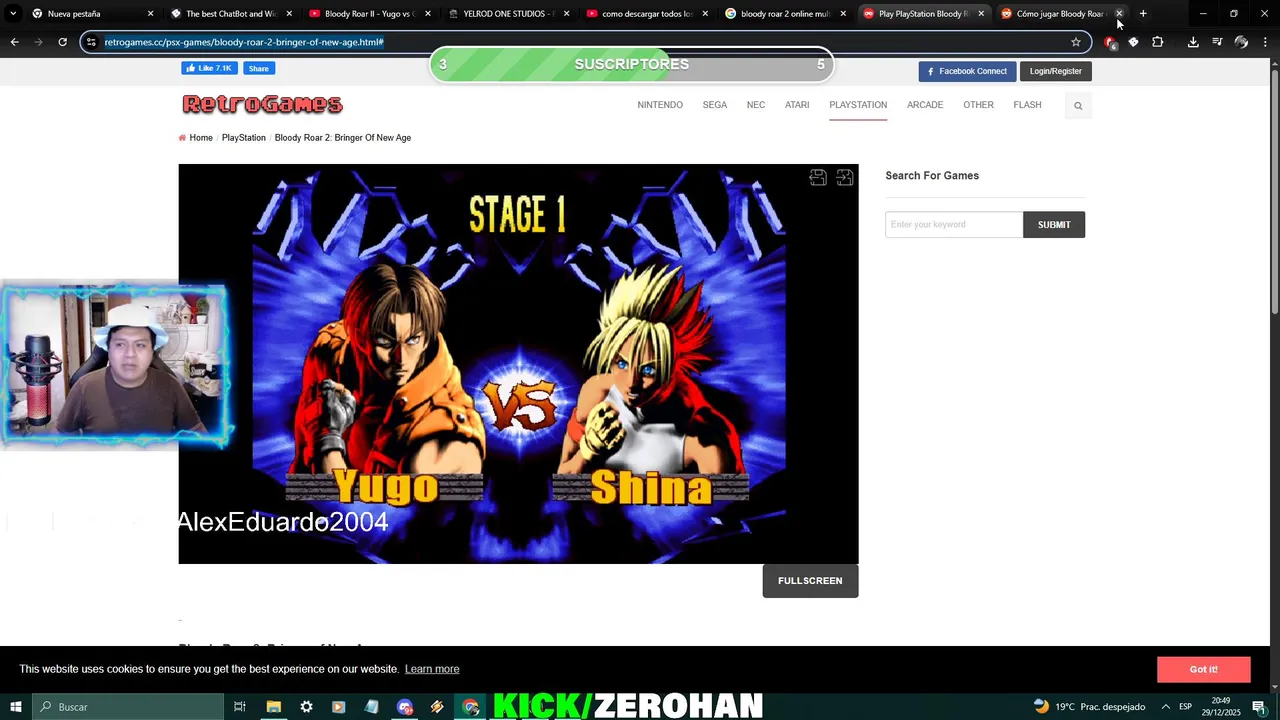Close the Nueva pestaña tab
The height and width of the screenshot is (720, 1280).
click(151, 14)
